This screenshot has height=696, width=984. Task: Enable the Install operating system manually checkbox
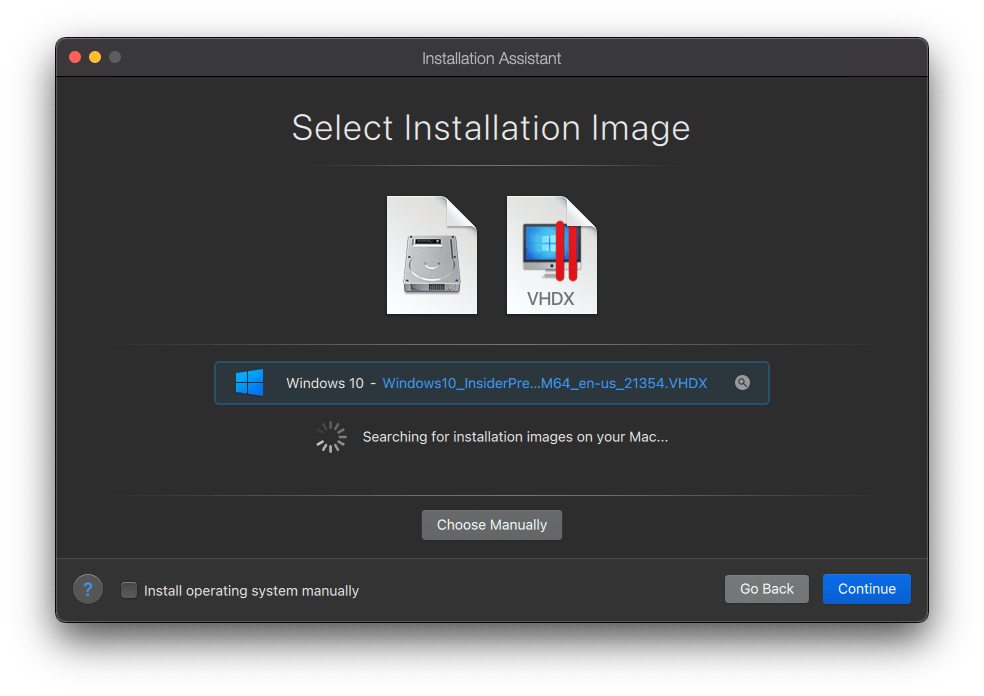point(129,590)
